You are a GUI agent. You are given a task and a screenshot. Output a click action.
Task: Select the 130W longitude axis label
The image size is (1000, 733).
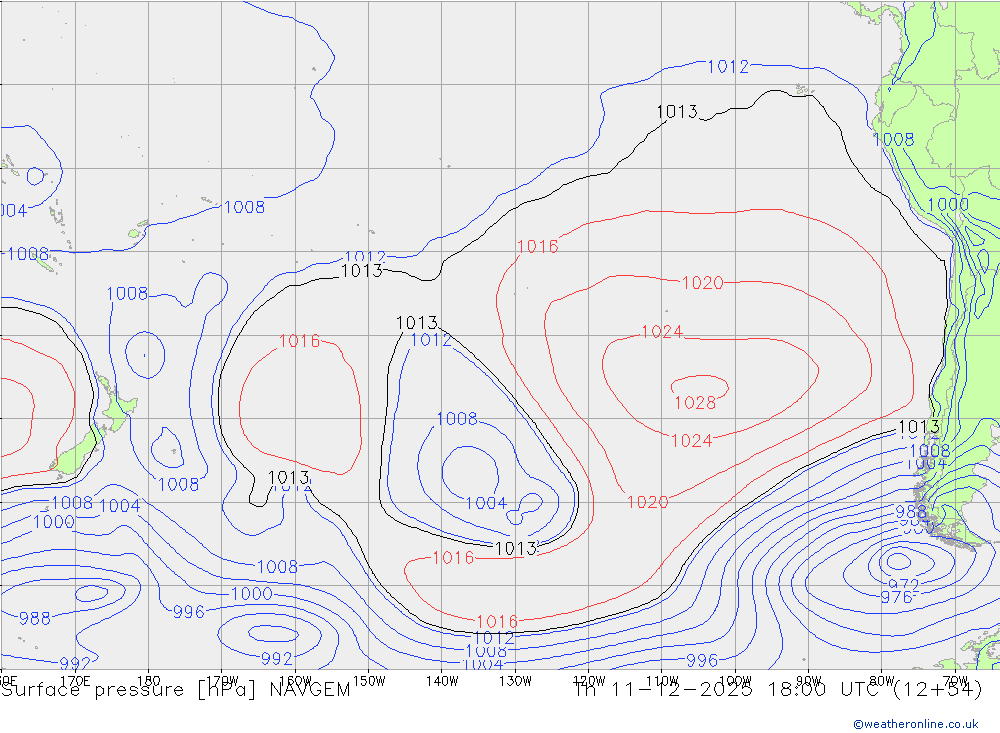[x=515, y=681]
